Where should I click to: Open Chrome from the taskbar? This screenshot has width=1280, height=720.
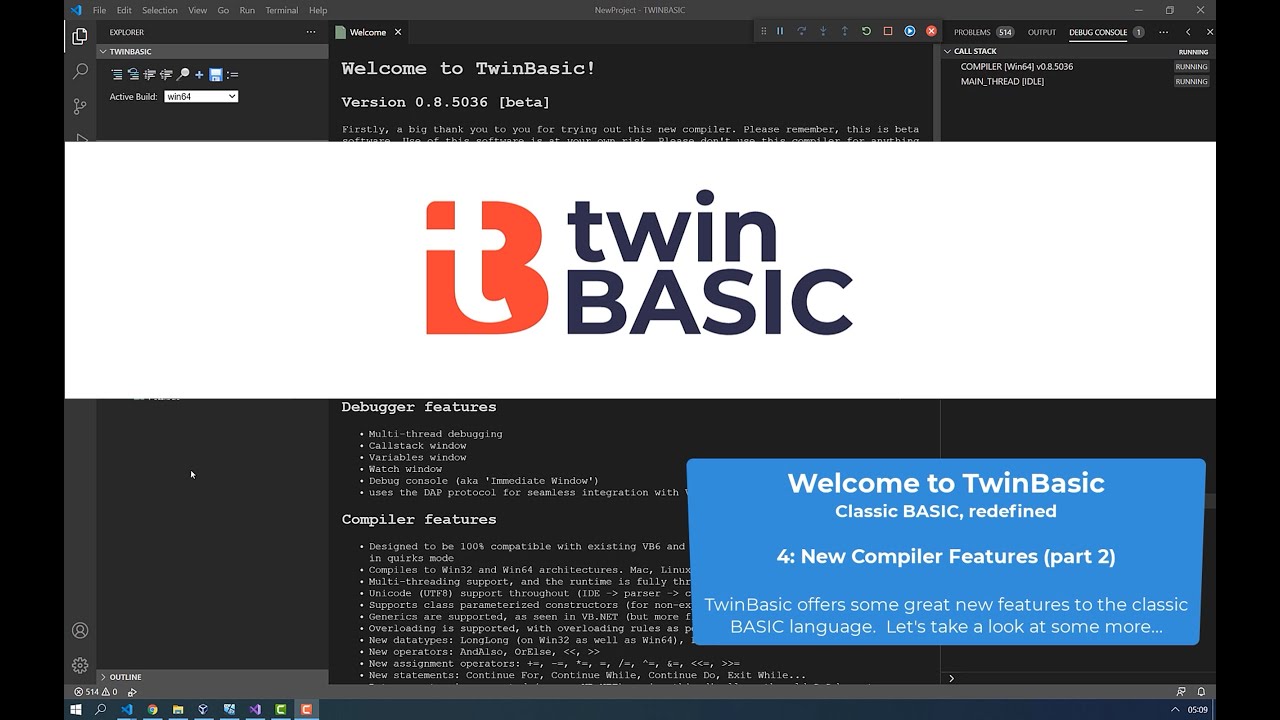click(x=152, y=710)
